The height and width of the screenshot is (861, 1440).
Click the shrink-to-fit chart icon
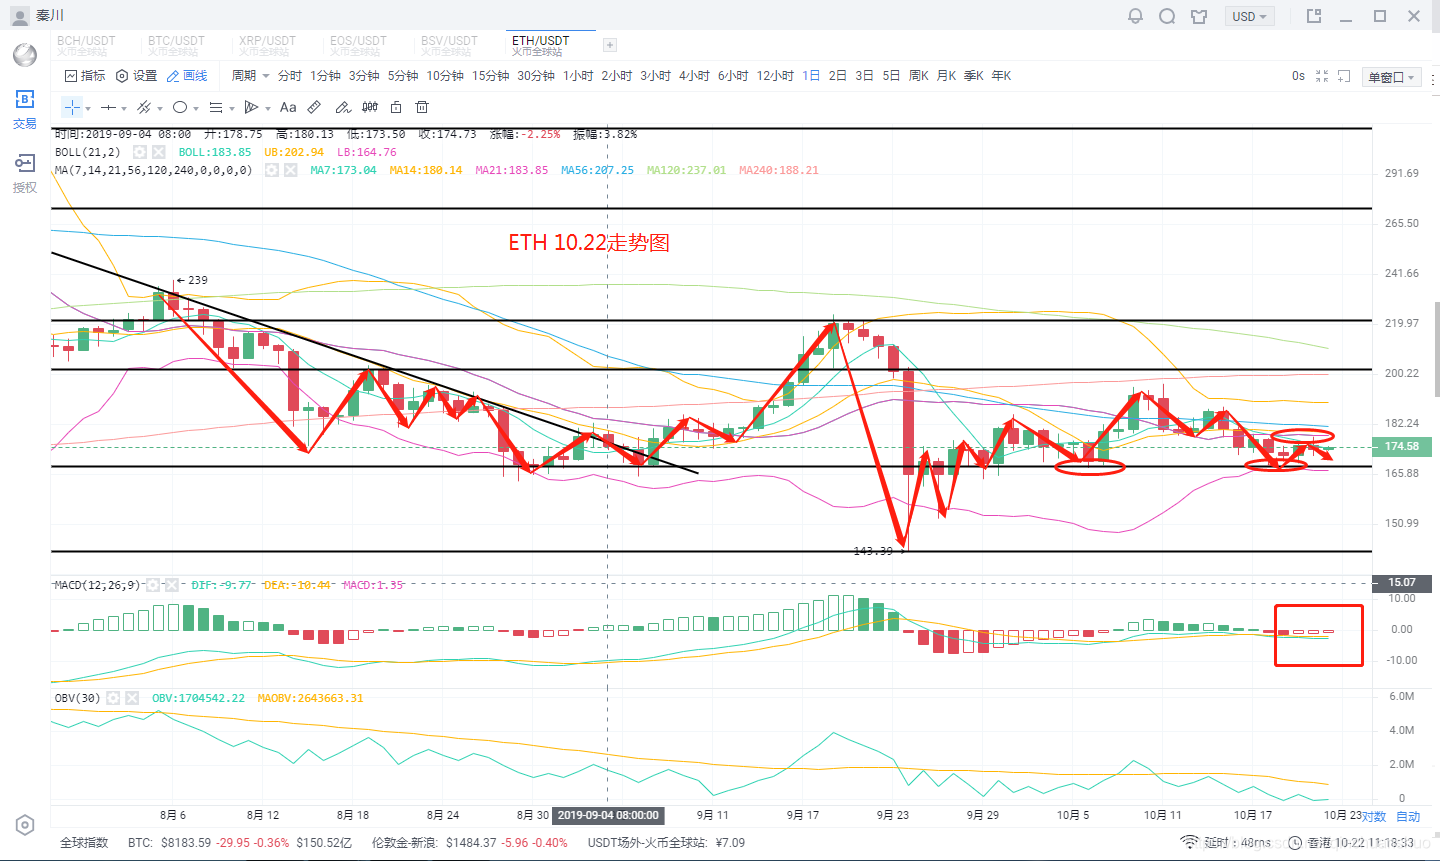(x=1322, y=76)
